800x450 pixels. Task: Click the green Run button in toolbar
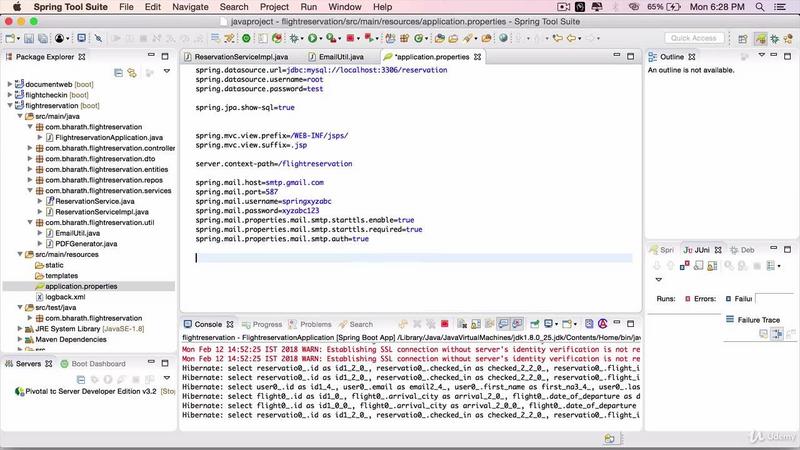312,38
